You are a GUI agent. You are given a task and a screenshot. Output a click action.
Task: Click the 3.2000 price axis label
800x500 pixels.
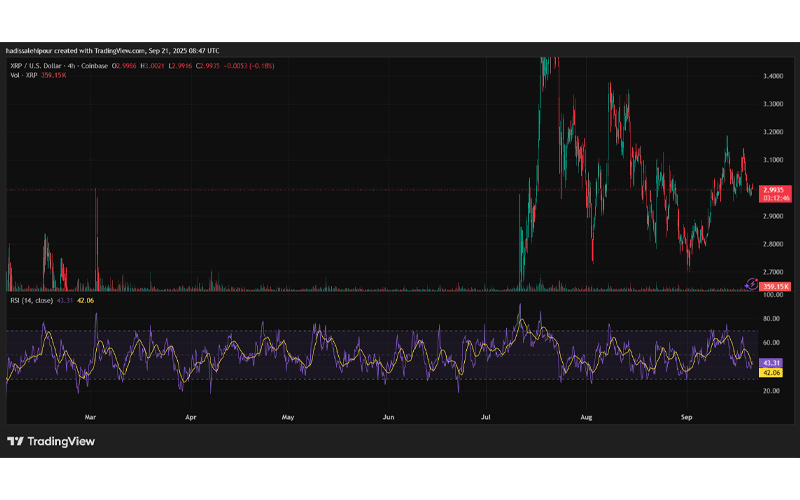point(773,132)
